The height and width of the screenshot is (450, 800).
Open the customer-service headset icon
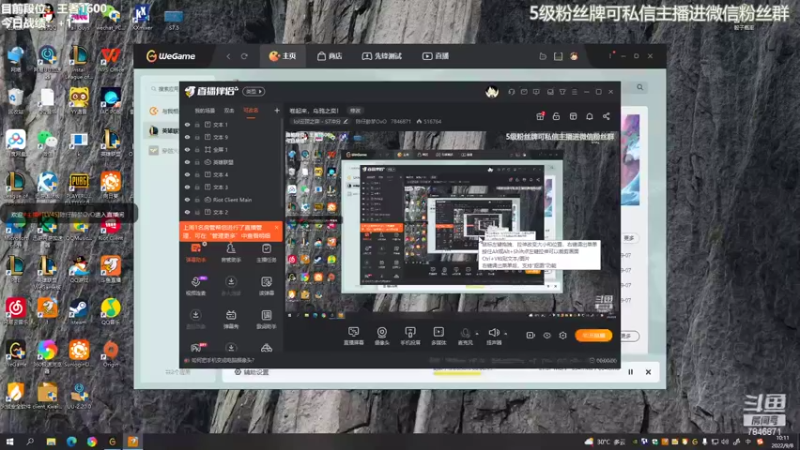coord(511,92)
